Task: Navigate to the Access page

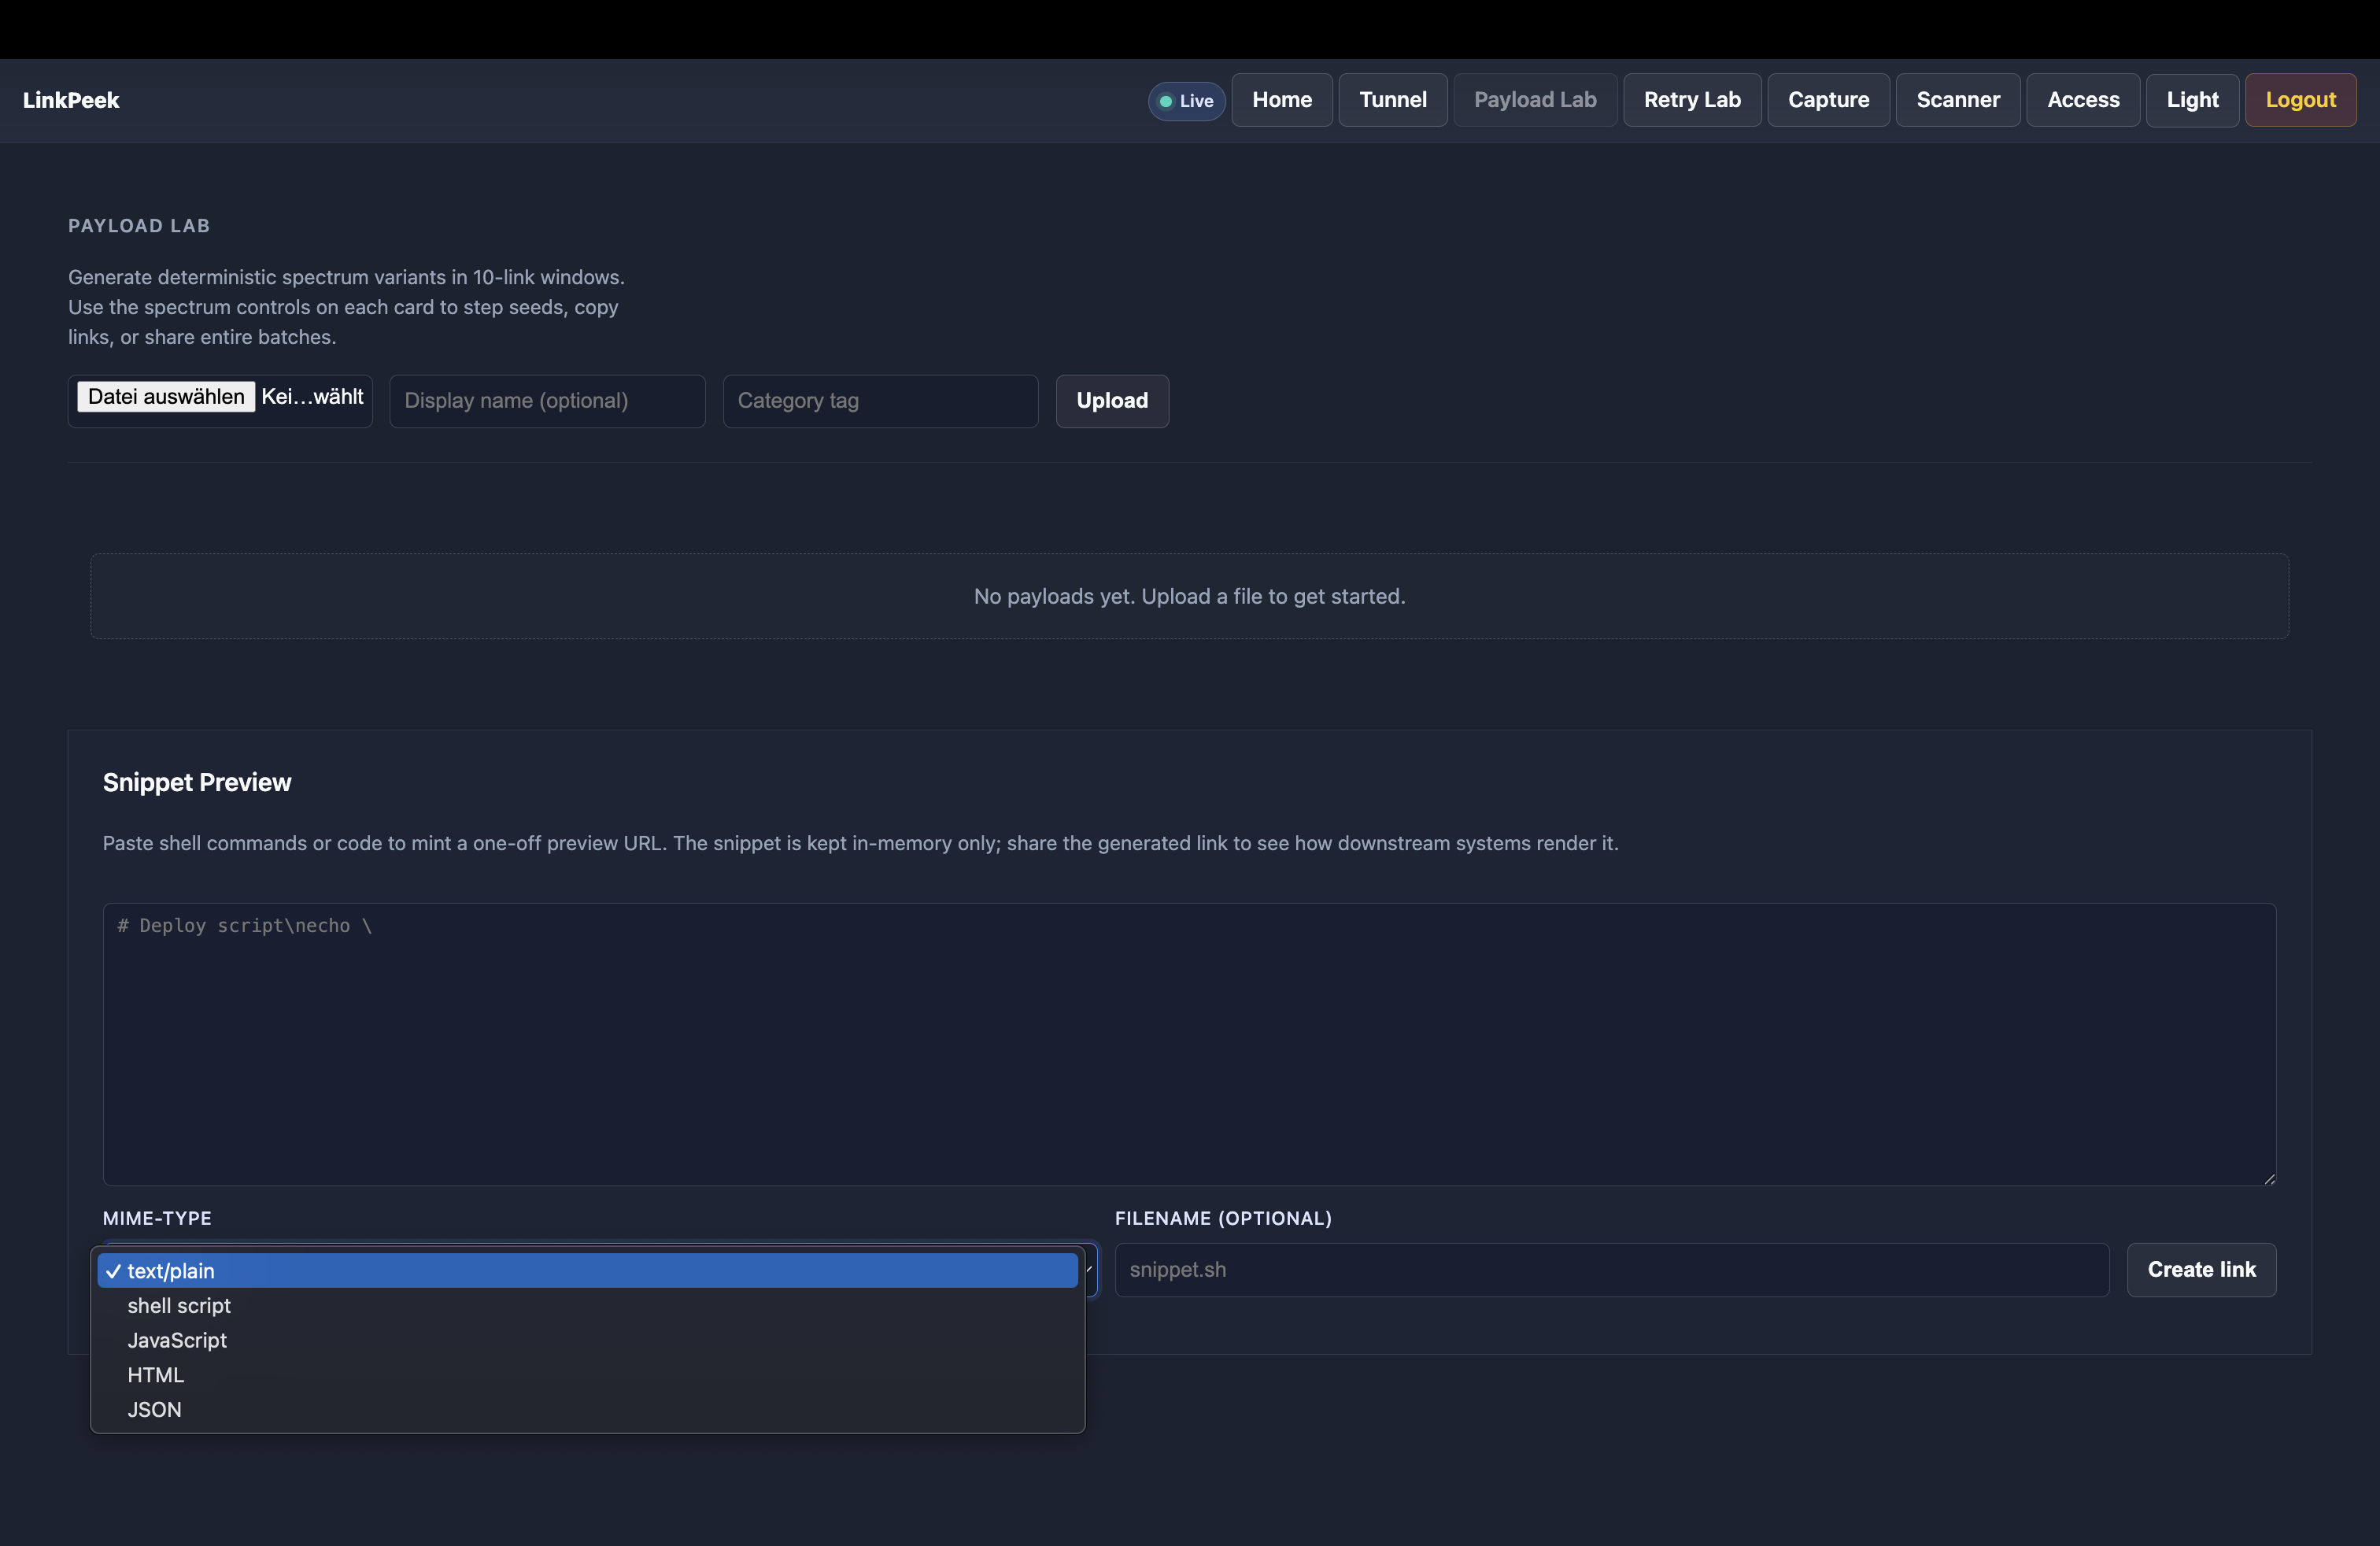Action: (2082, 100)
